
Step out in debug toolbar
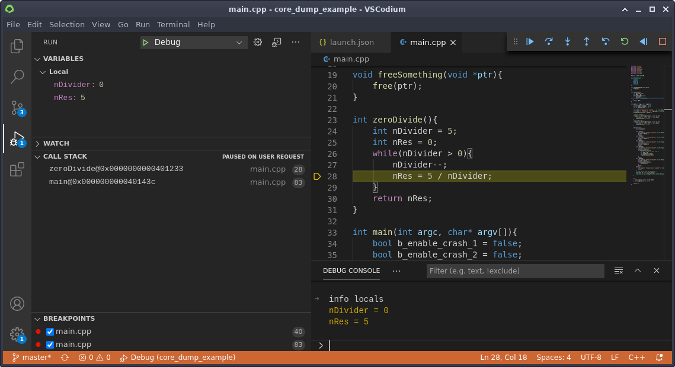[587, 42]
